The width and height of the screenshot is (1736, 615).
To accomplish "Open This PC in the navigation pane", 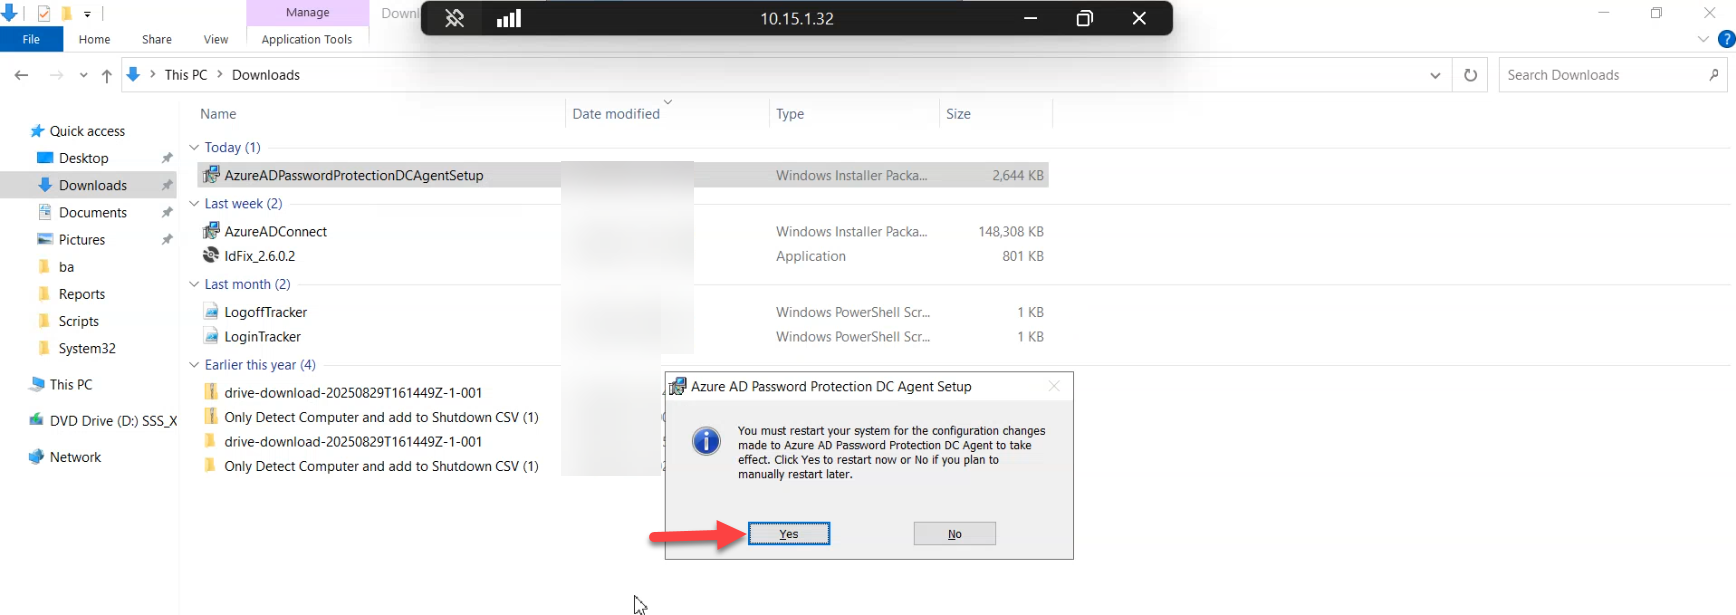I will pyautogui.click(x=70, y=384).
